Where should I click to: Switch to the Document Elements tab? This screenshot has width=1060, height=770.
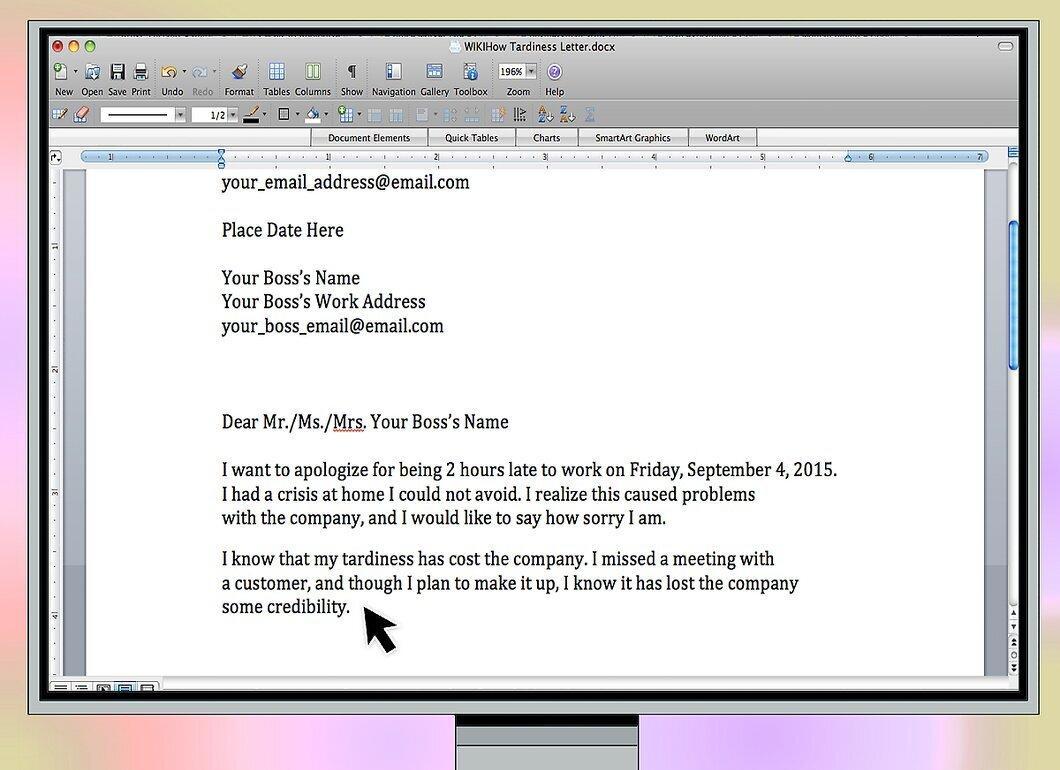[369, 138]
